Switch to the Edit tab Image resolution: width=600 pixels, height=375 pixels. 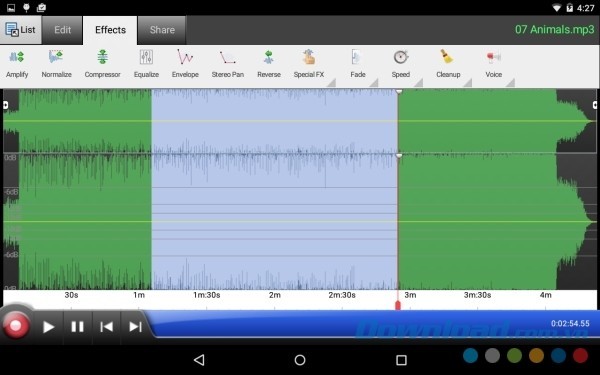pyautogui.click(x=62, y=30)
